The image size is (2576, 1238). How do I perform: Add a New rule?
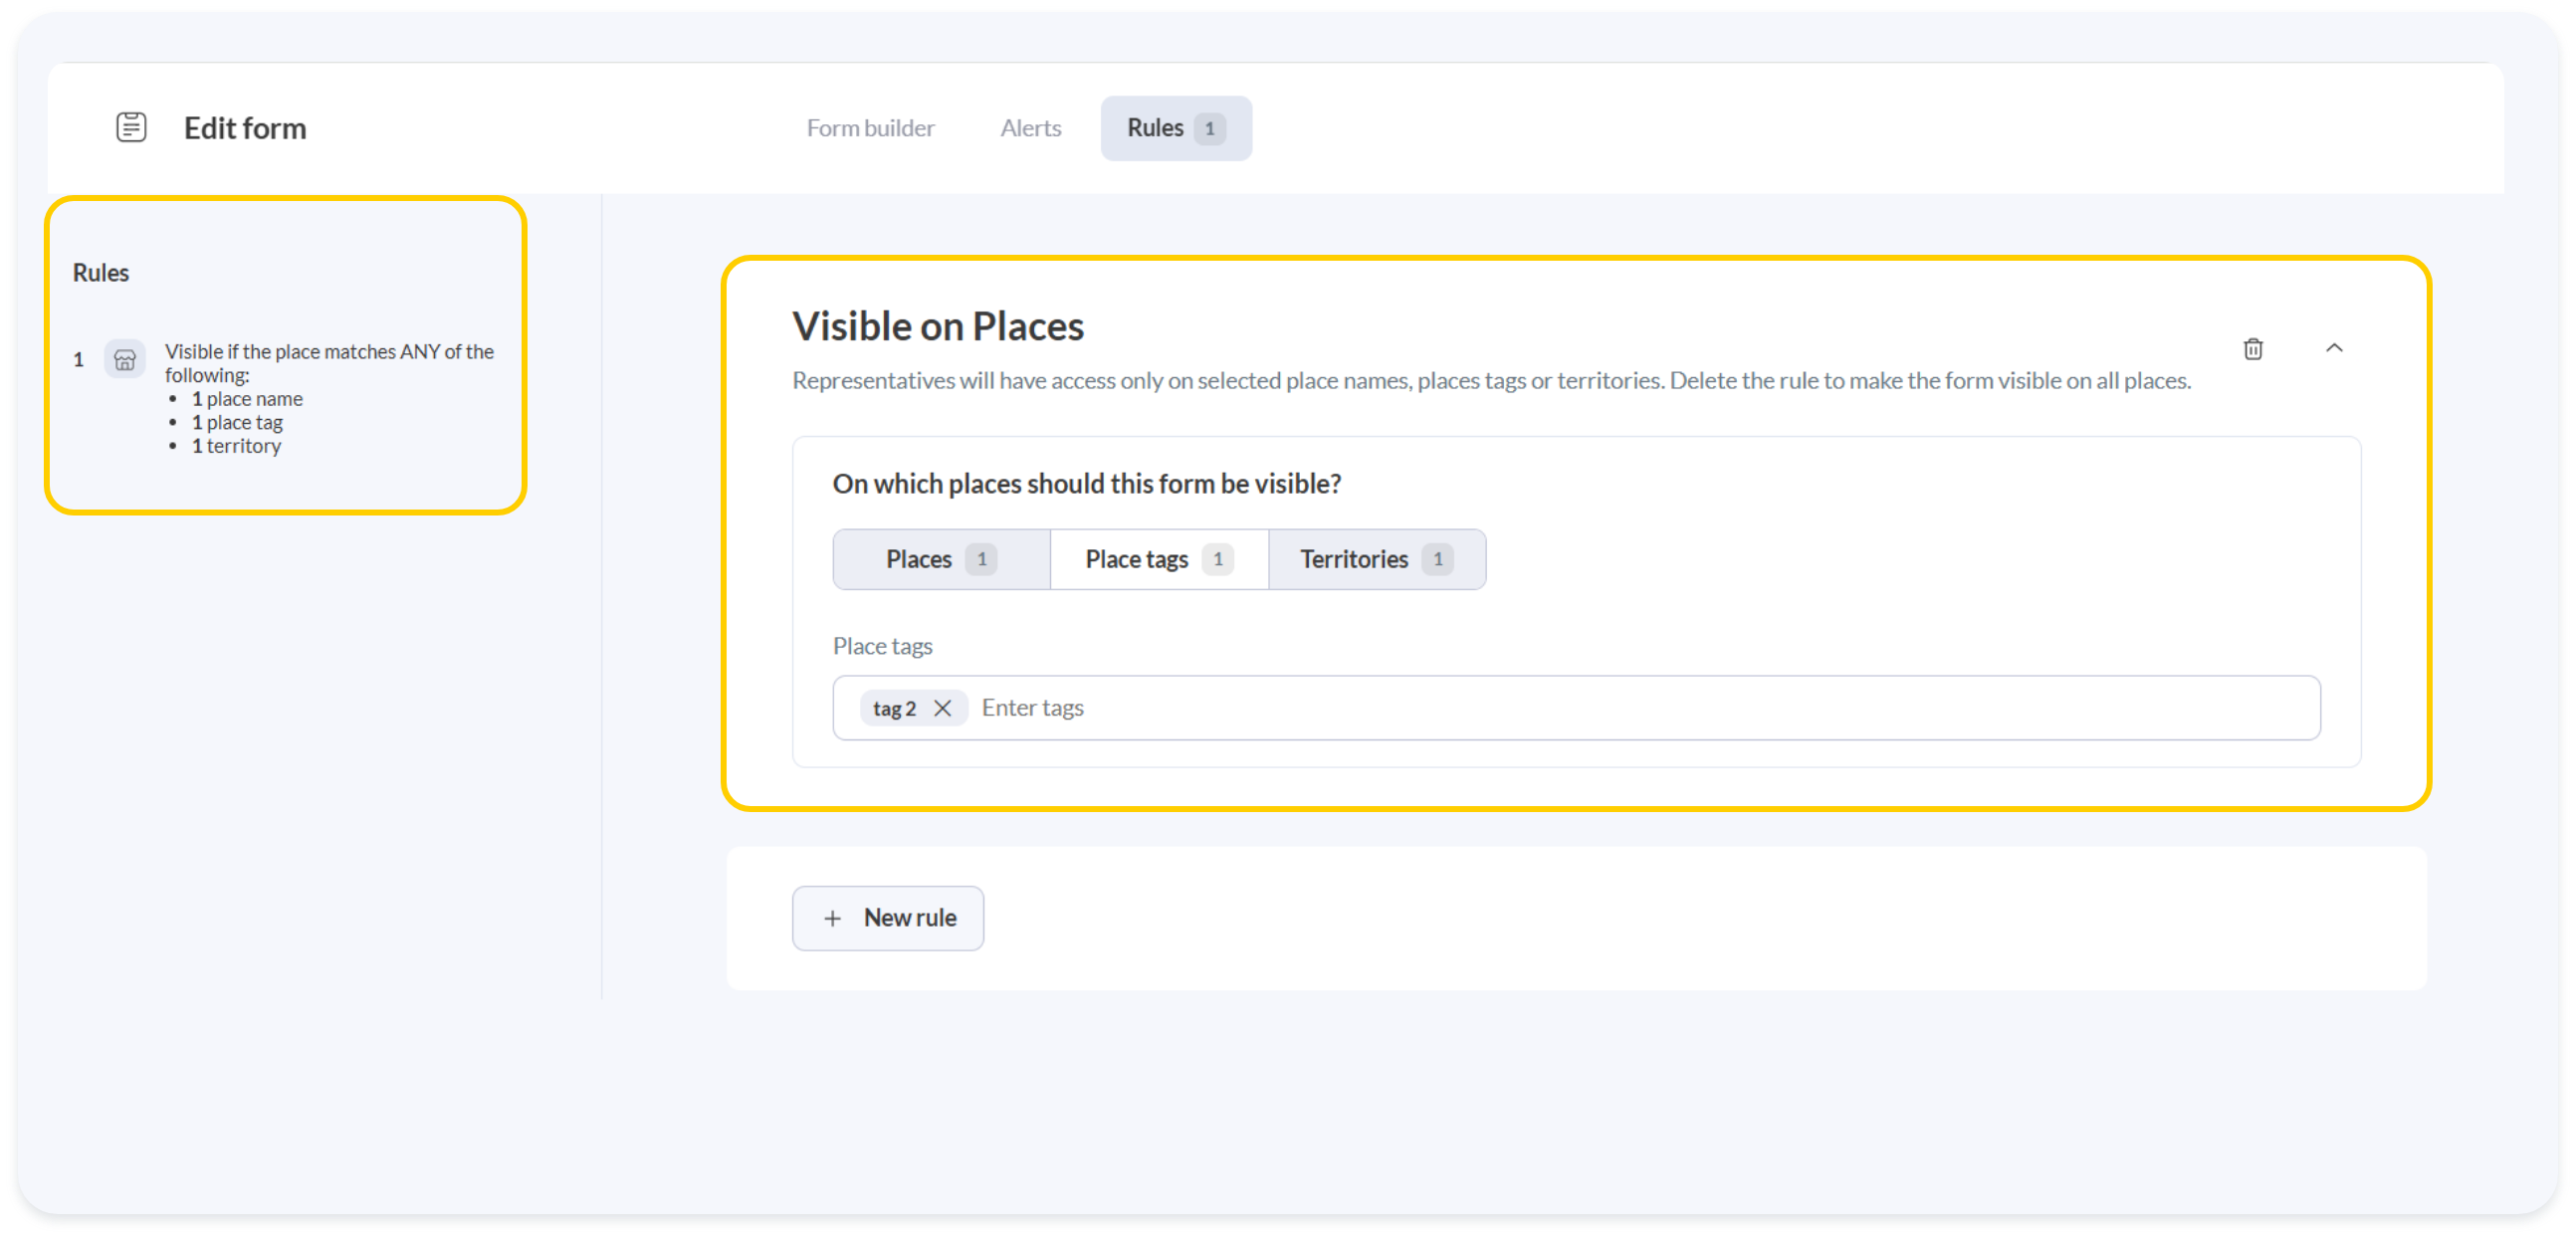(888, 918)
